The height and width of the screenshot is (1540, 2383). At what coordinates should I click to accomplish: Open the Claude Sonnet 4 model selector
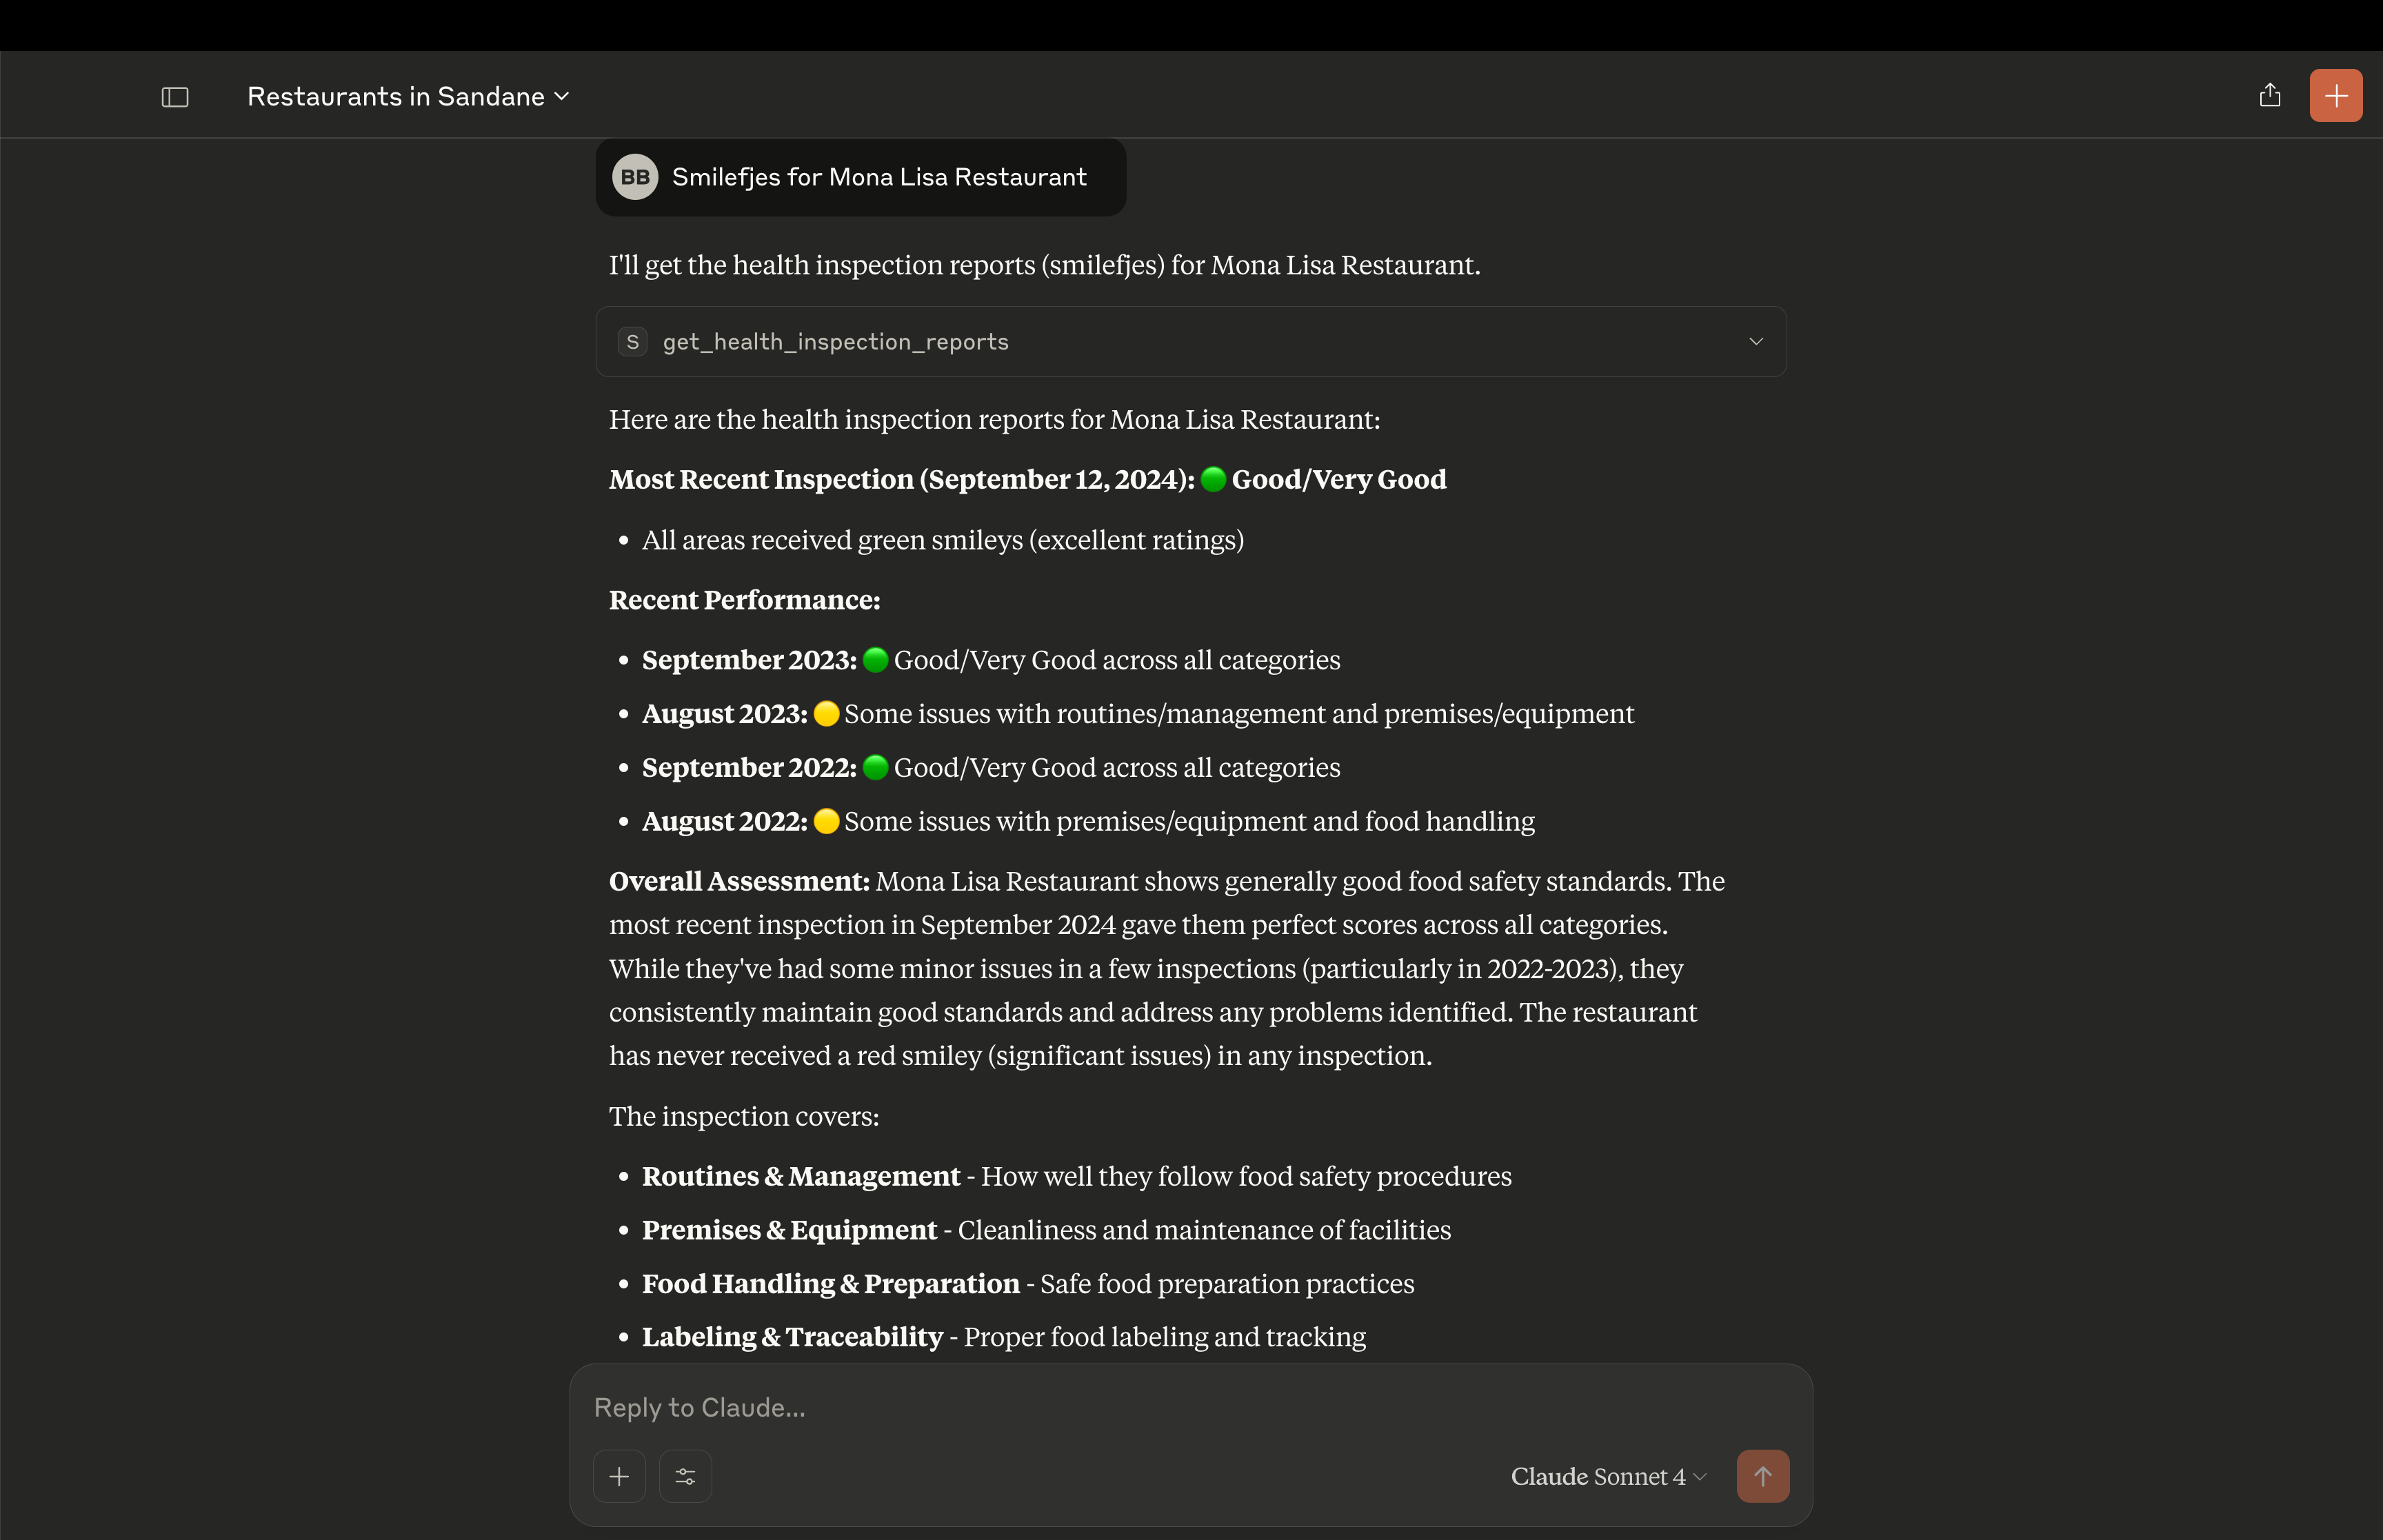1607,1476
